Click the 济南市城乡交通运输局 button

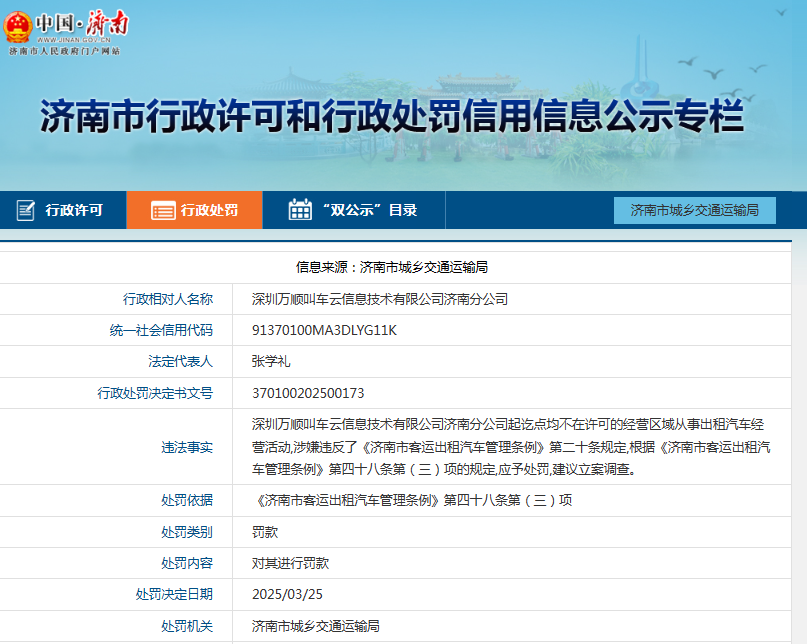click(694, 210)
